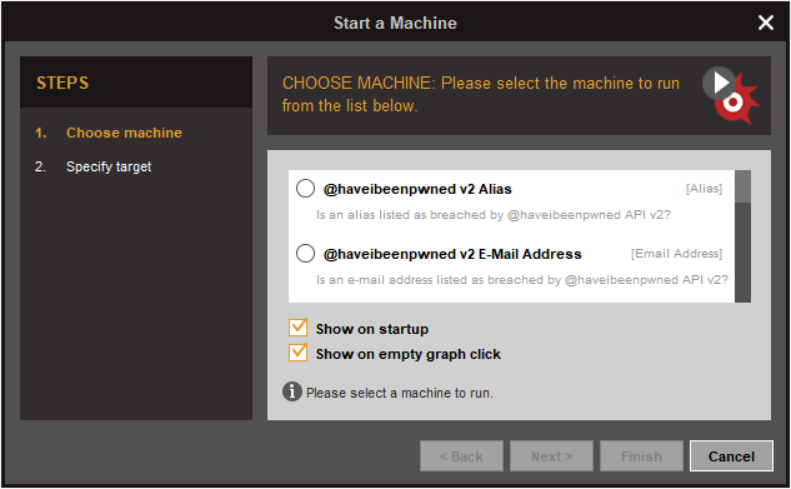Click the disabled < Back button
Viewport: 791px width, 489px height.
point(462,456)
